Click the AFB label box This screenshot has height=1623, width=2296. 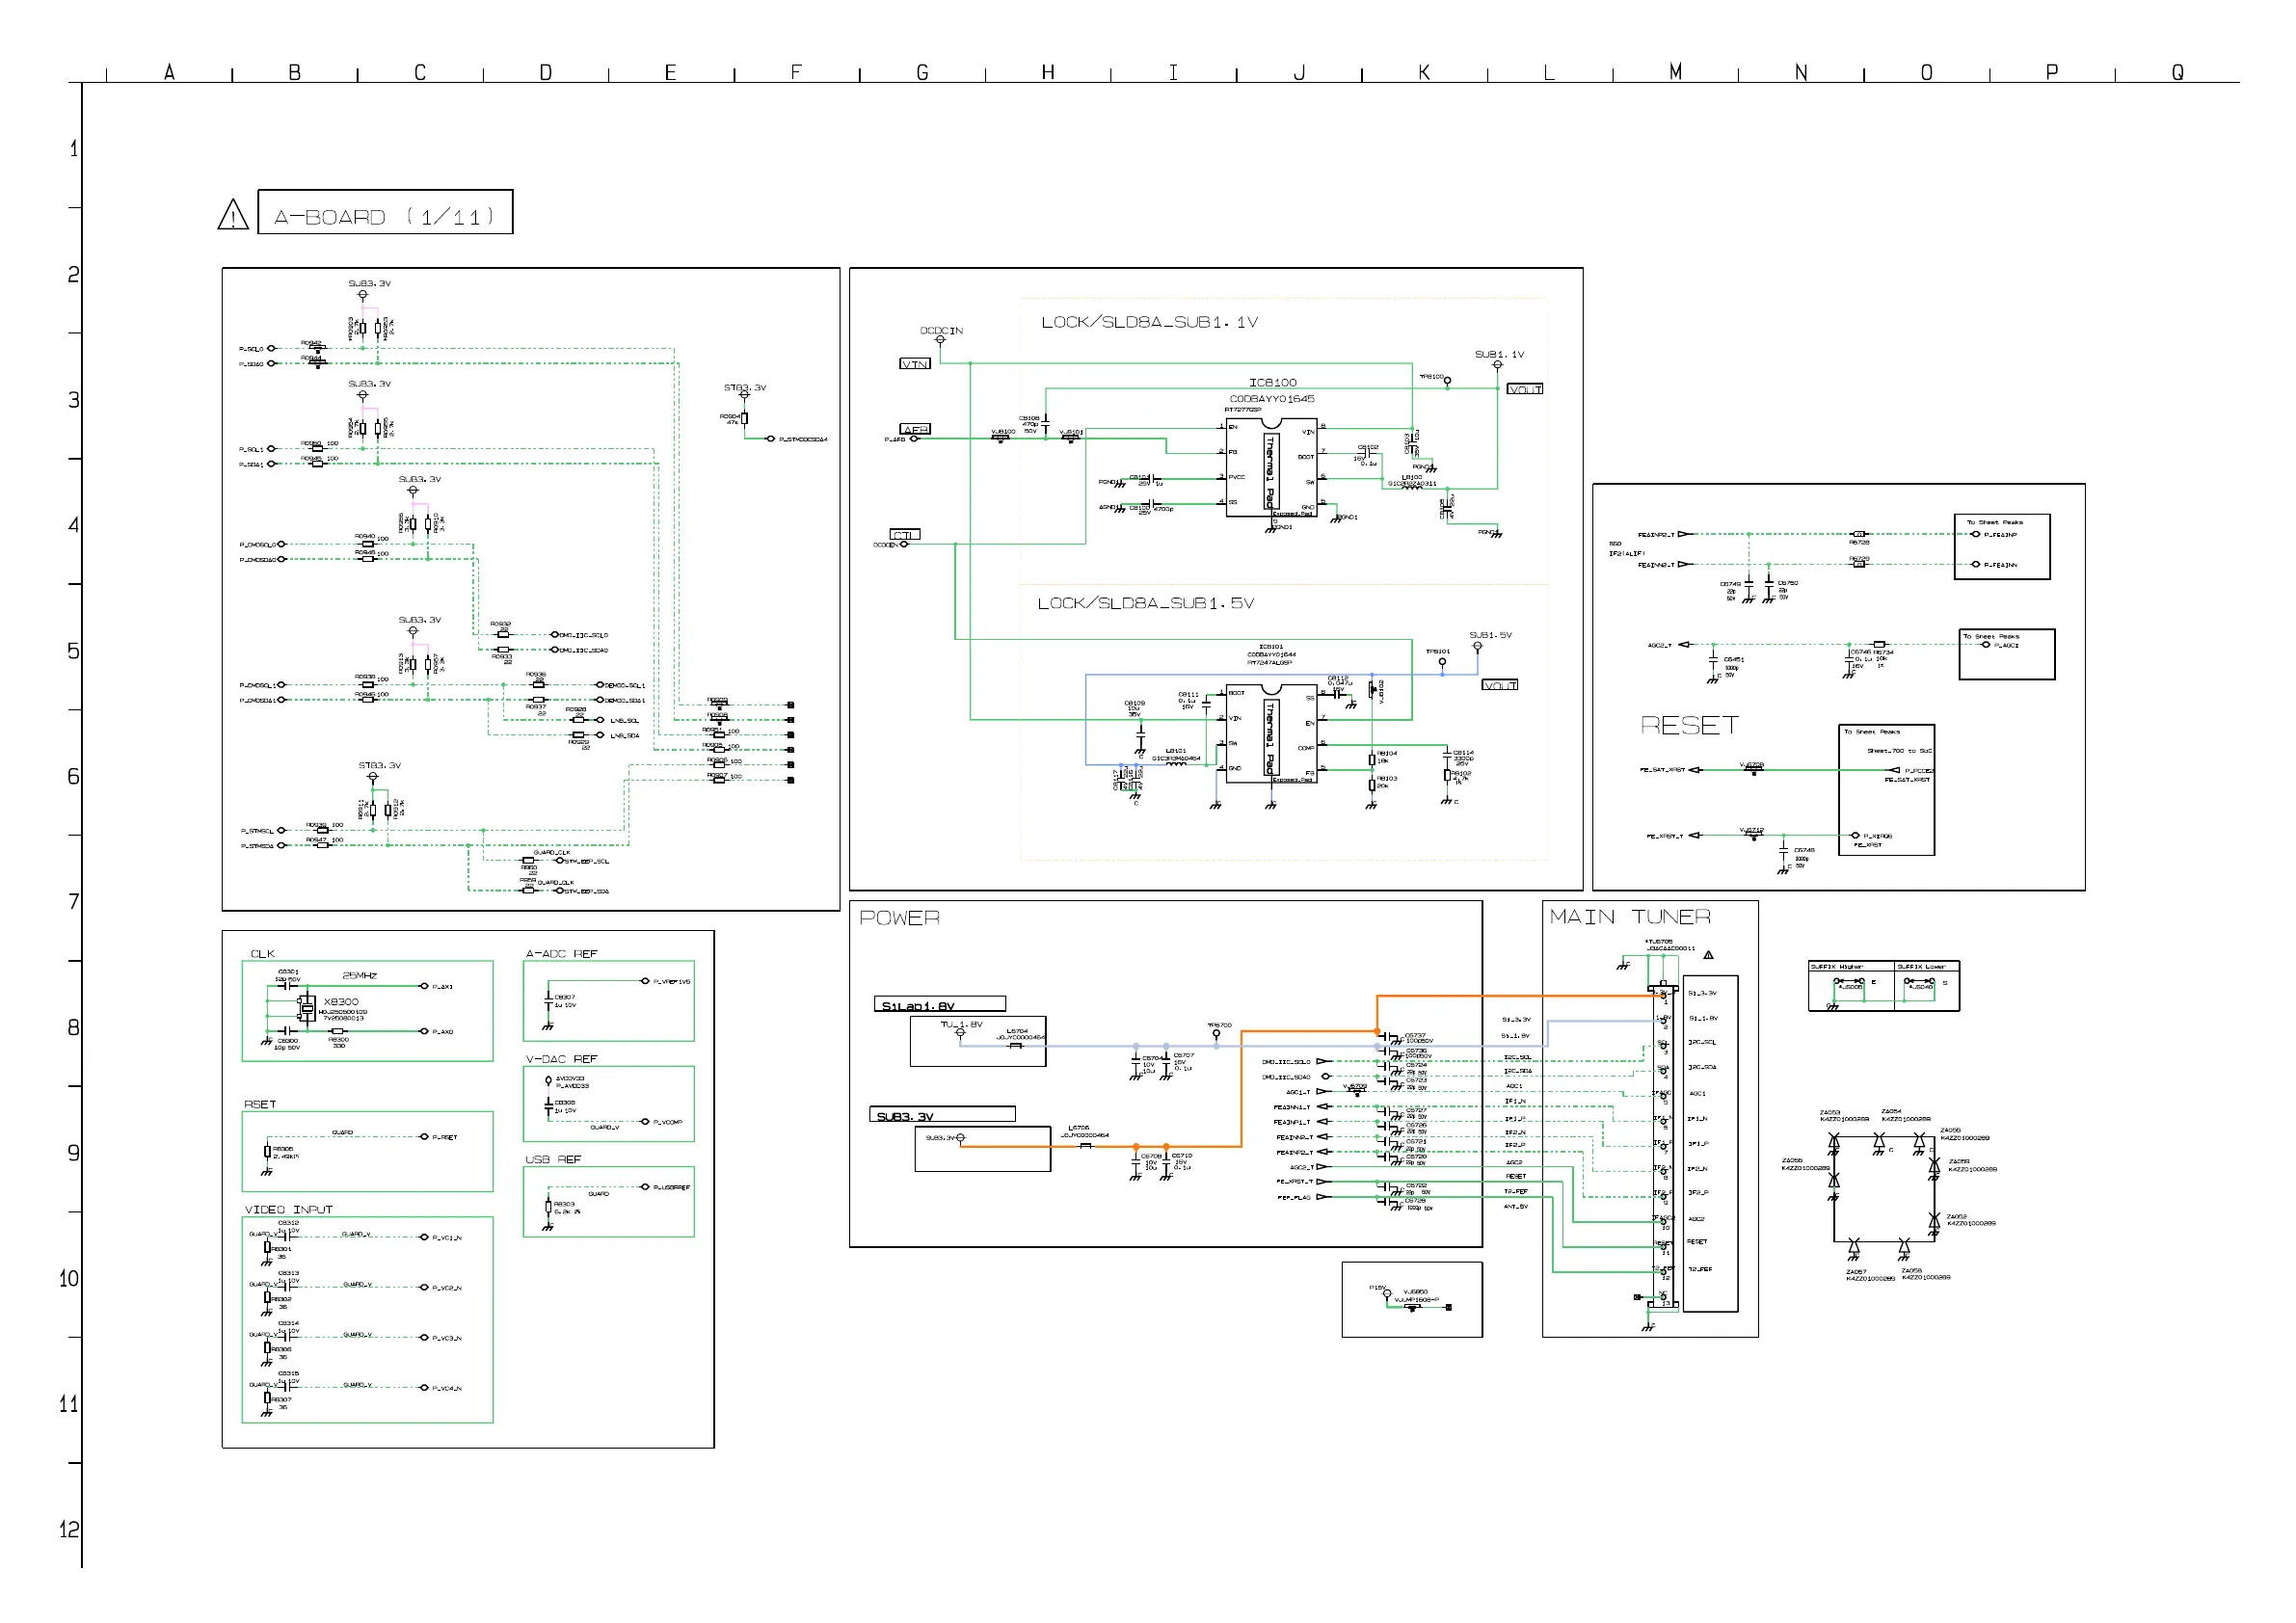coord(915,429)
